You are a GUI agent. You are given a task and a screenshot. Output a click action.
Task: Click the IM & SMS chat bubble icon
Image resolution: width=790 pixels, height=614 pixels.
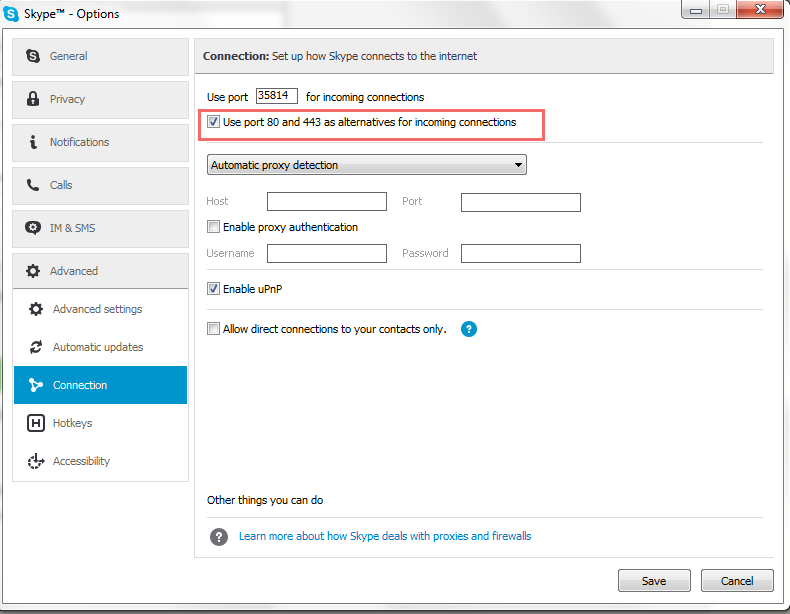33,228
